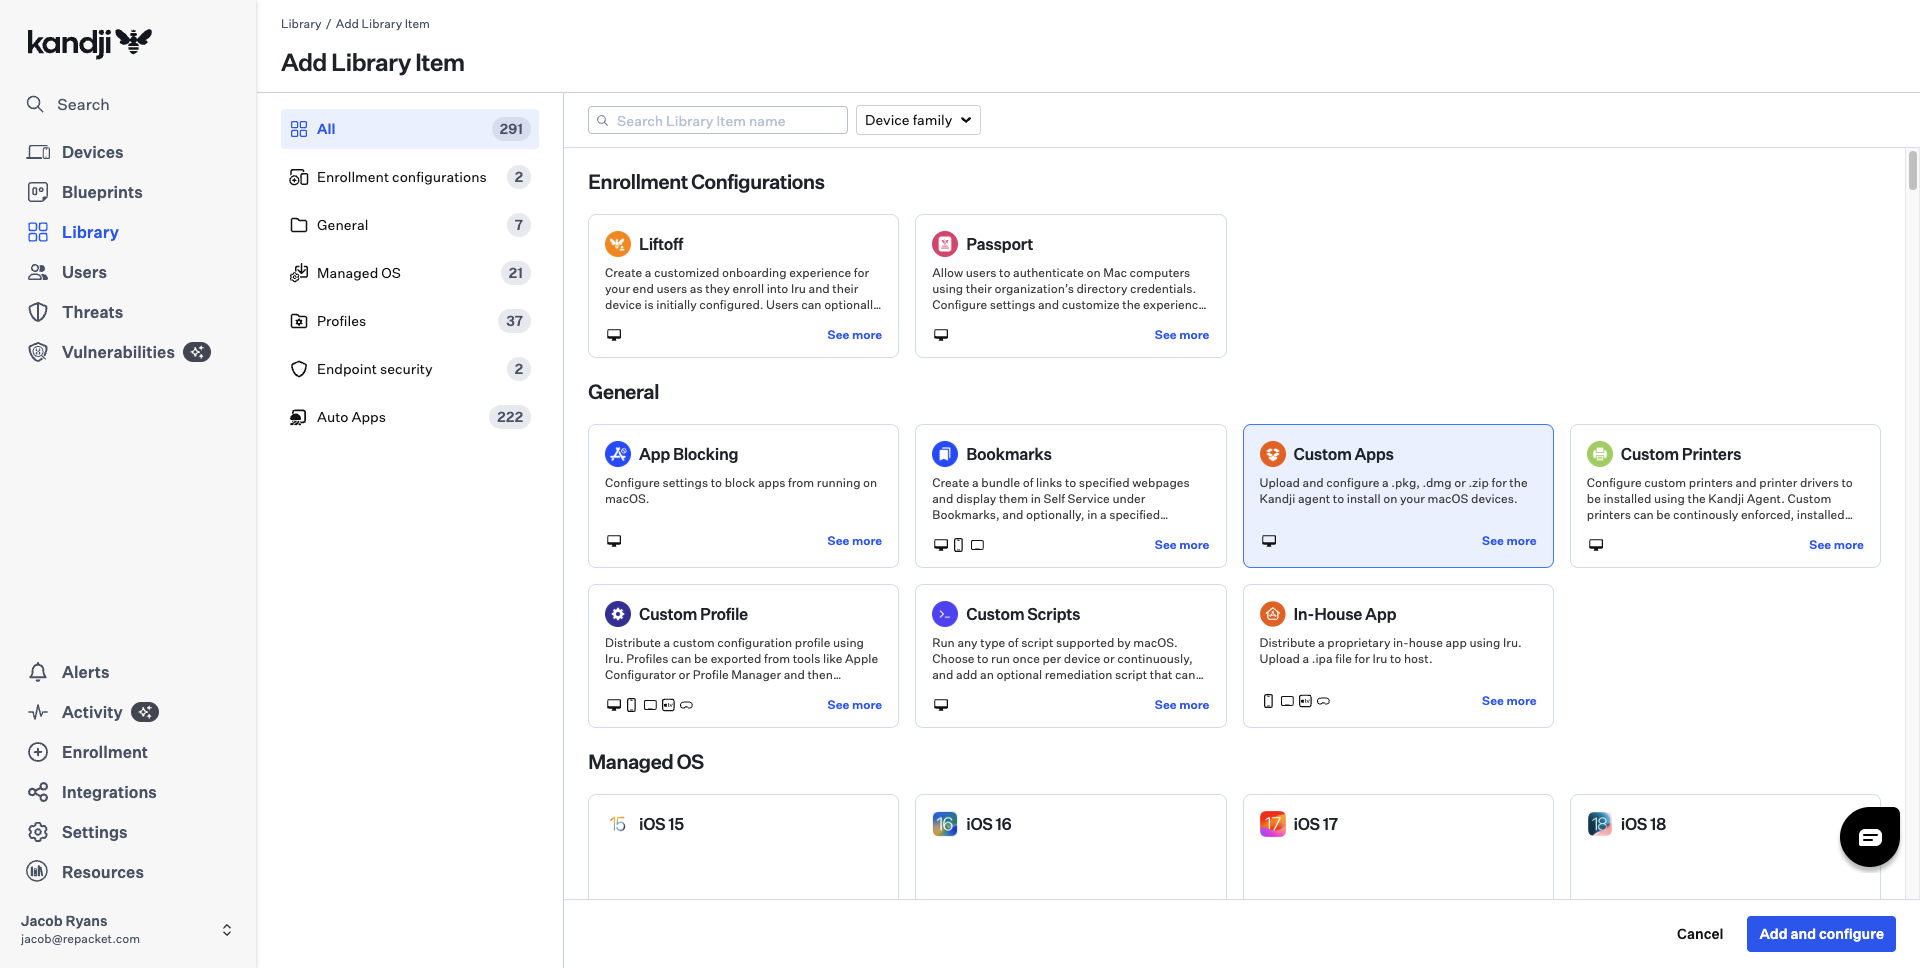1920x968 pixels.
Task: Click the Bookmarks card description text
Action: click(x=1061, y=499)
